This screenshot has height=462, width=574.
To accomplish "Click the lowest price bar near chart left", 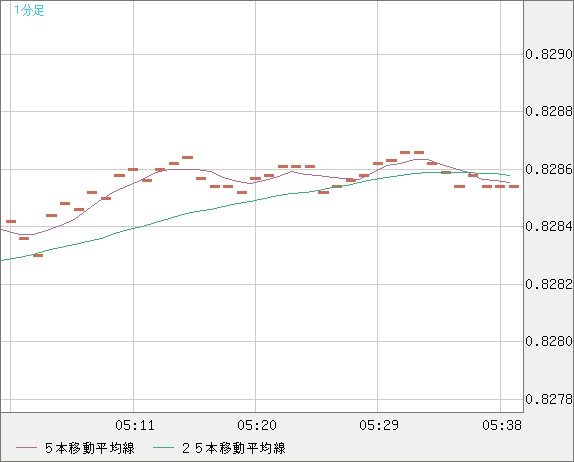I will coord(38,255).
